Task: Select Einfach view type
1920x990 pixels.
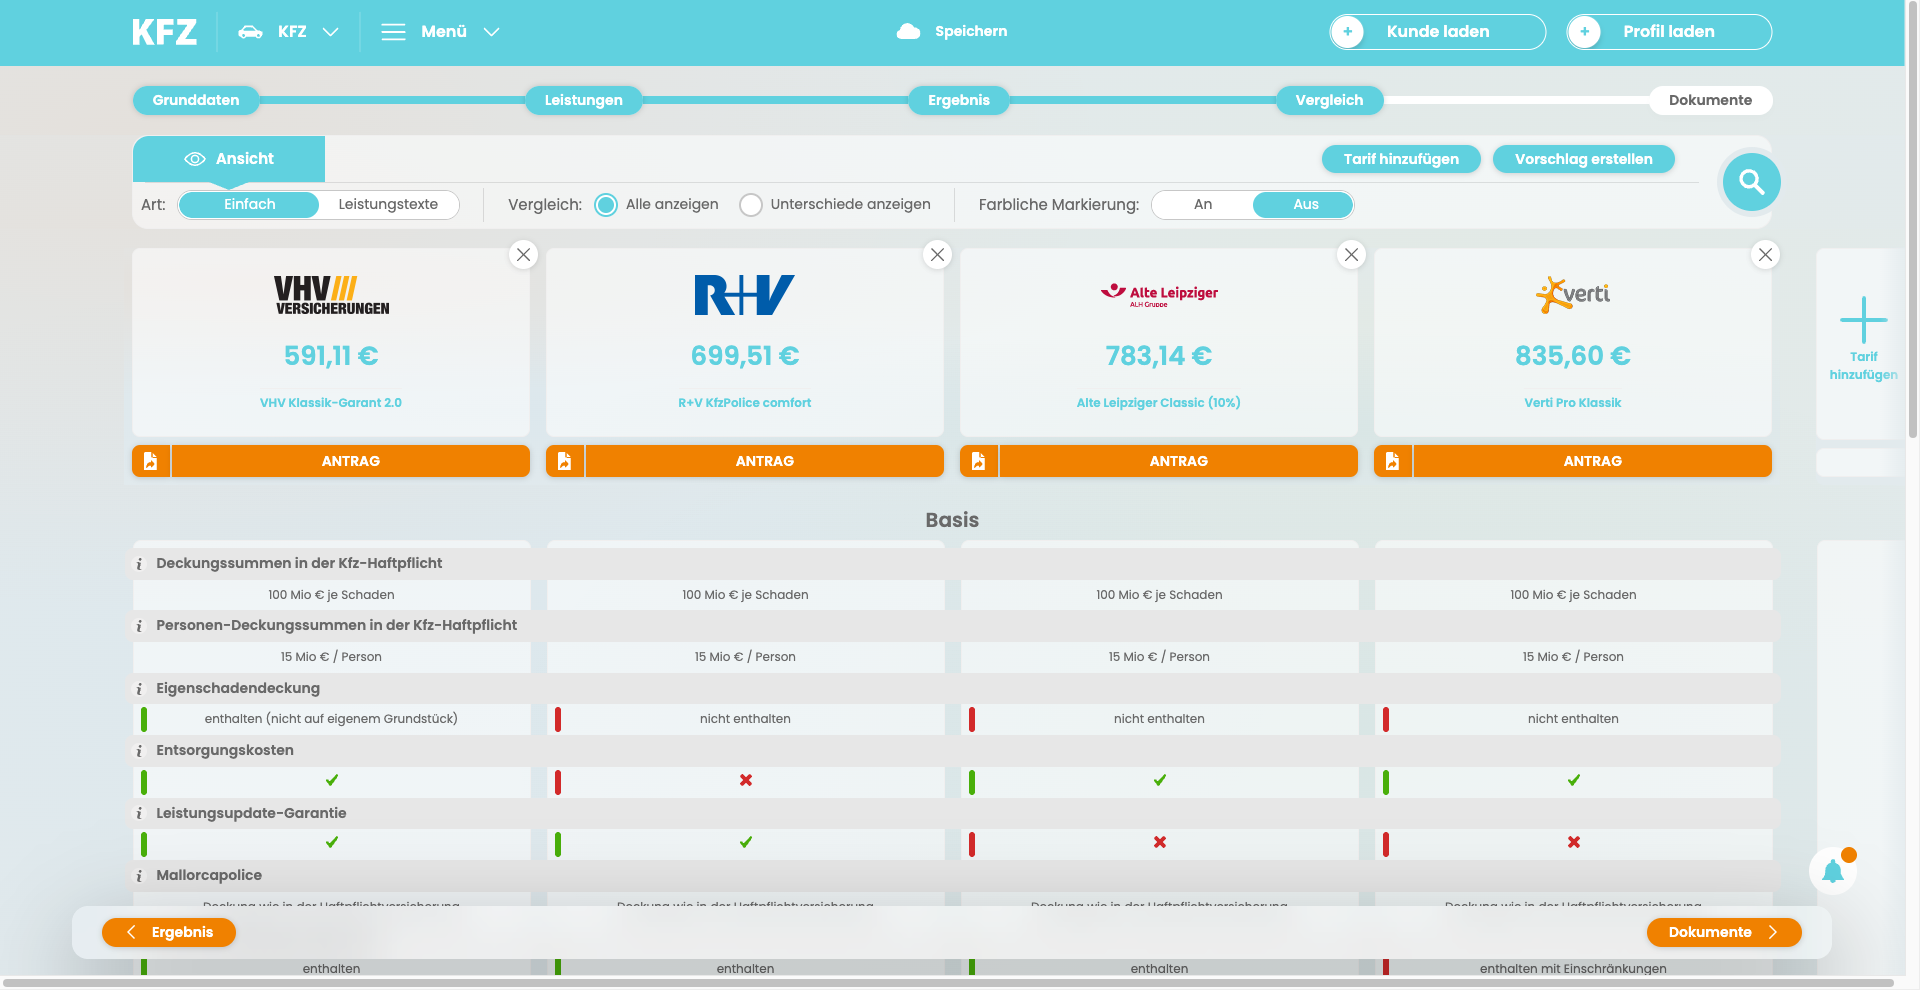Action: pos(249,204)
